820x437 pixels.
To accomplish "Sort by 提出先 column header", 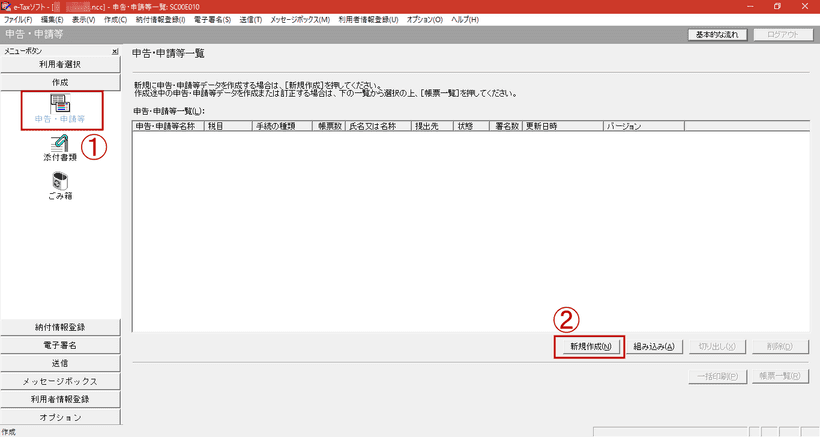I will click(x=432, y=126).
